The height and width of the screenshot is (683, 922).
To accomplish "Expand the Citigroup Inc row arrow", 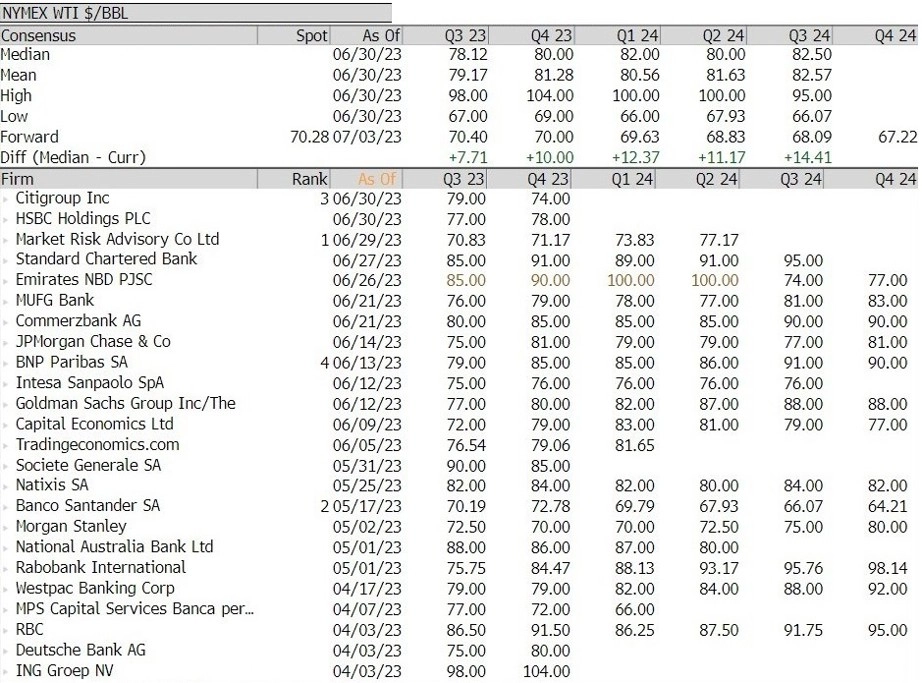I will [6, 199].
